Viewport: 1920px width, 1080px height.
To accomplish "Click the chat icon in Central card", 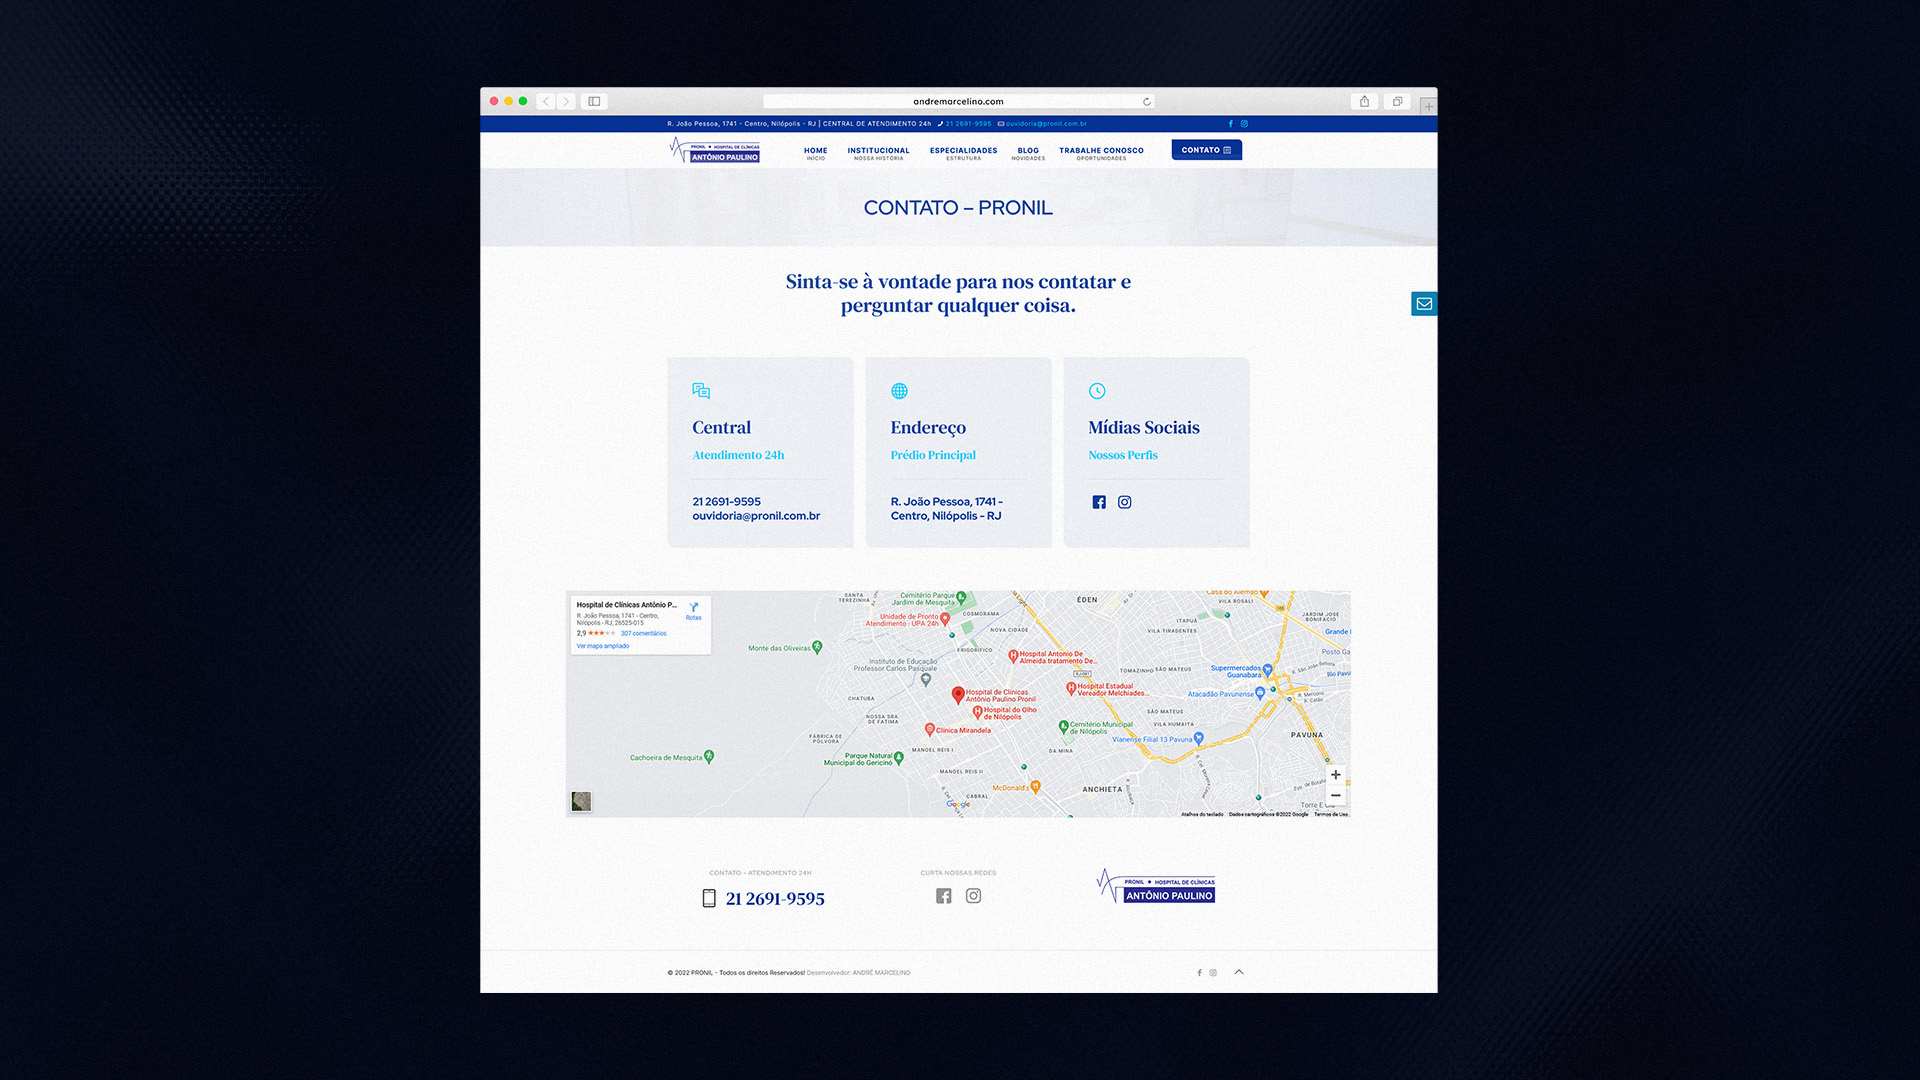I will (x=701, y=391).
